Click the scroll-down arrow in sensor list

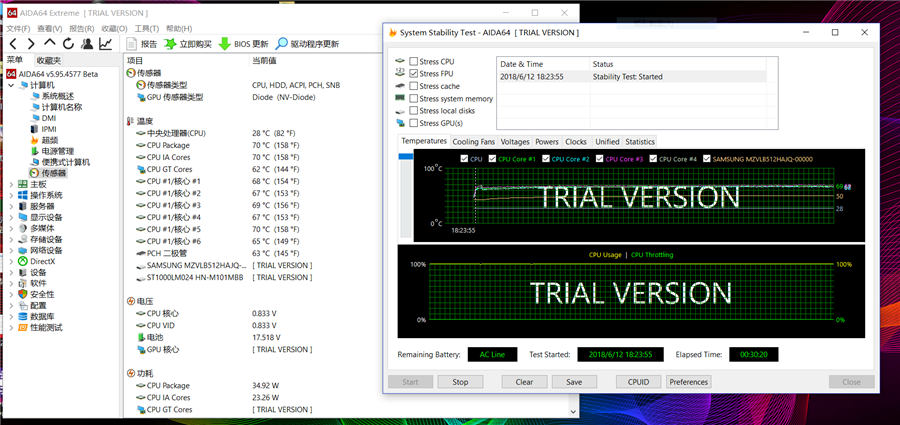[572, 412]
